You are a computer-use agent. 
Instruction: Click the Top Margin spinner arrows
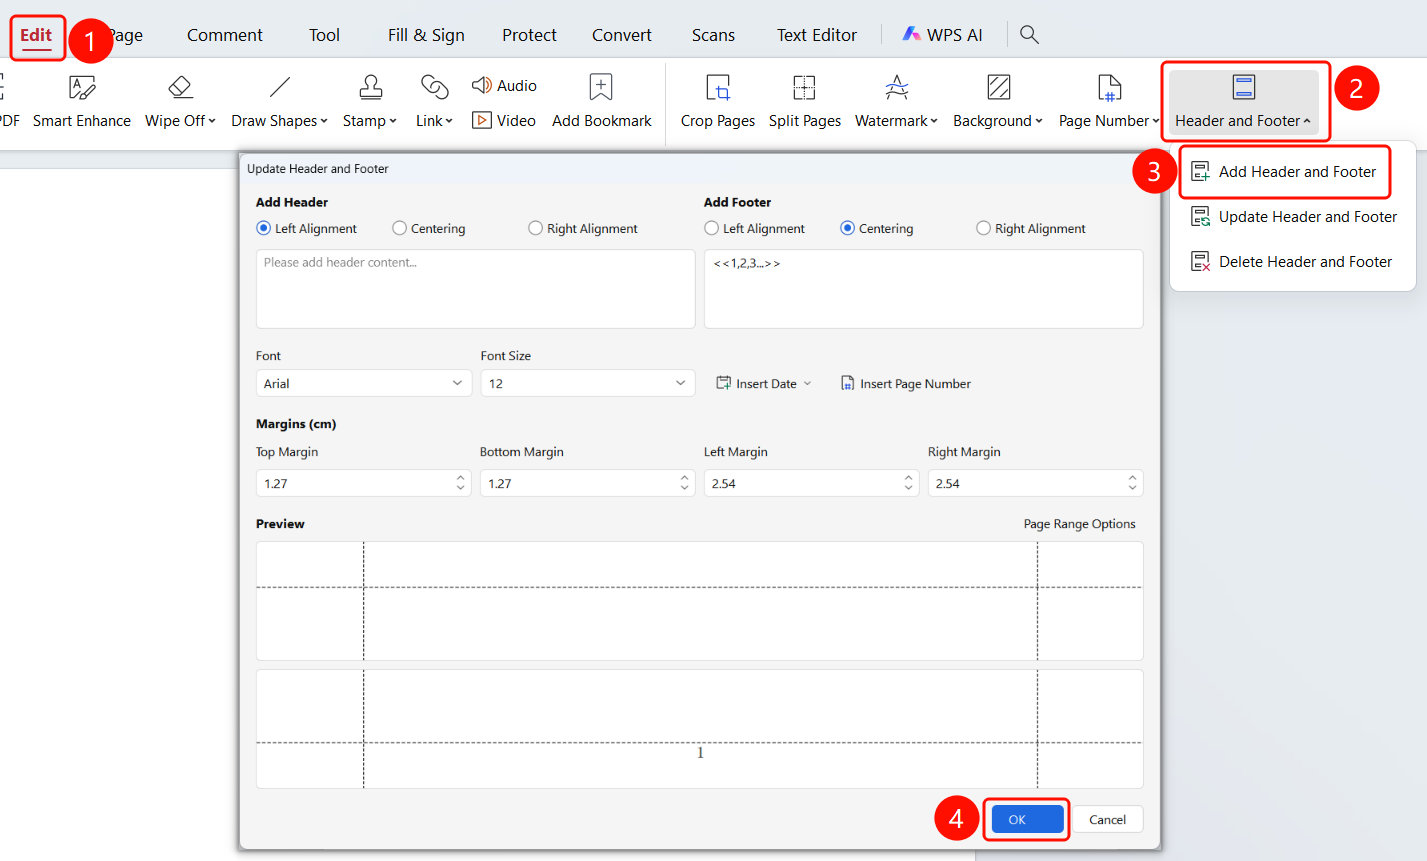point(460,483)
